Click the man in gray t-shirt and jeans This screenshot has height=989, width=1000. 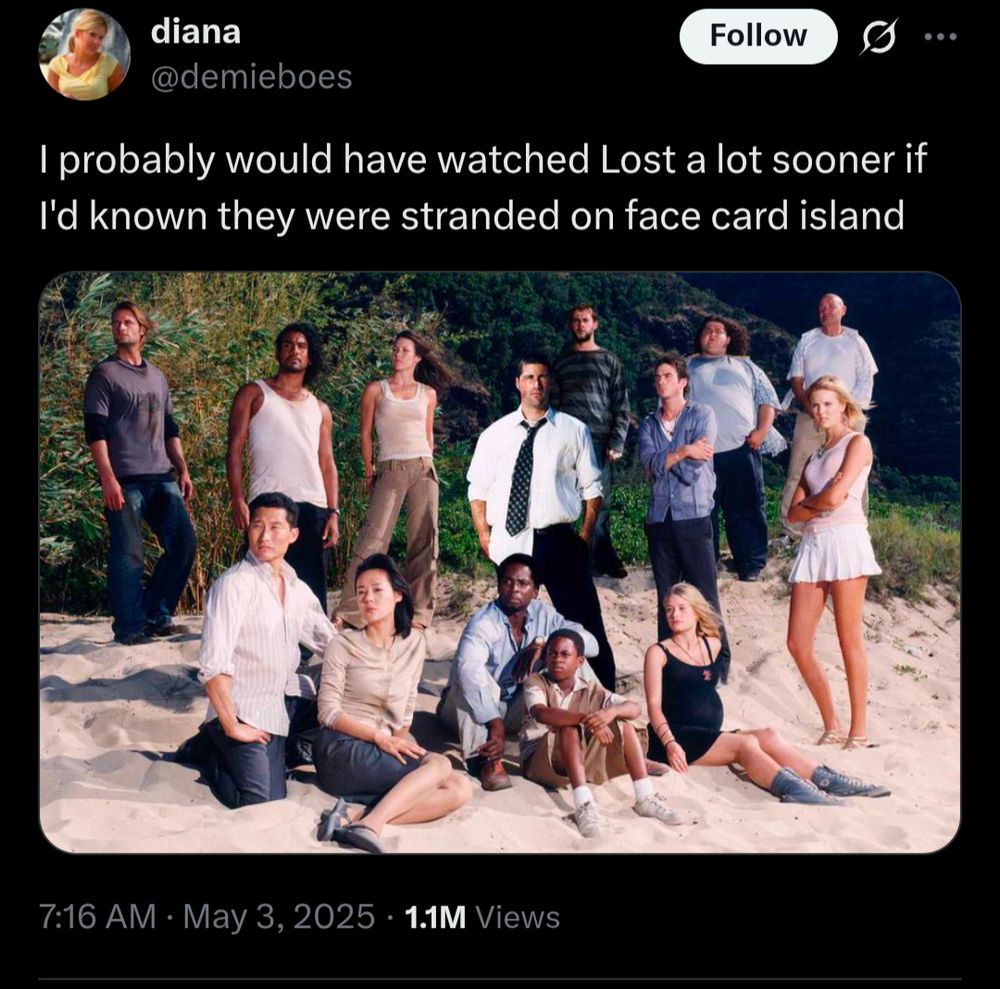click(136, 472)
